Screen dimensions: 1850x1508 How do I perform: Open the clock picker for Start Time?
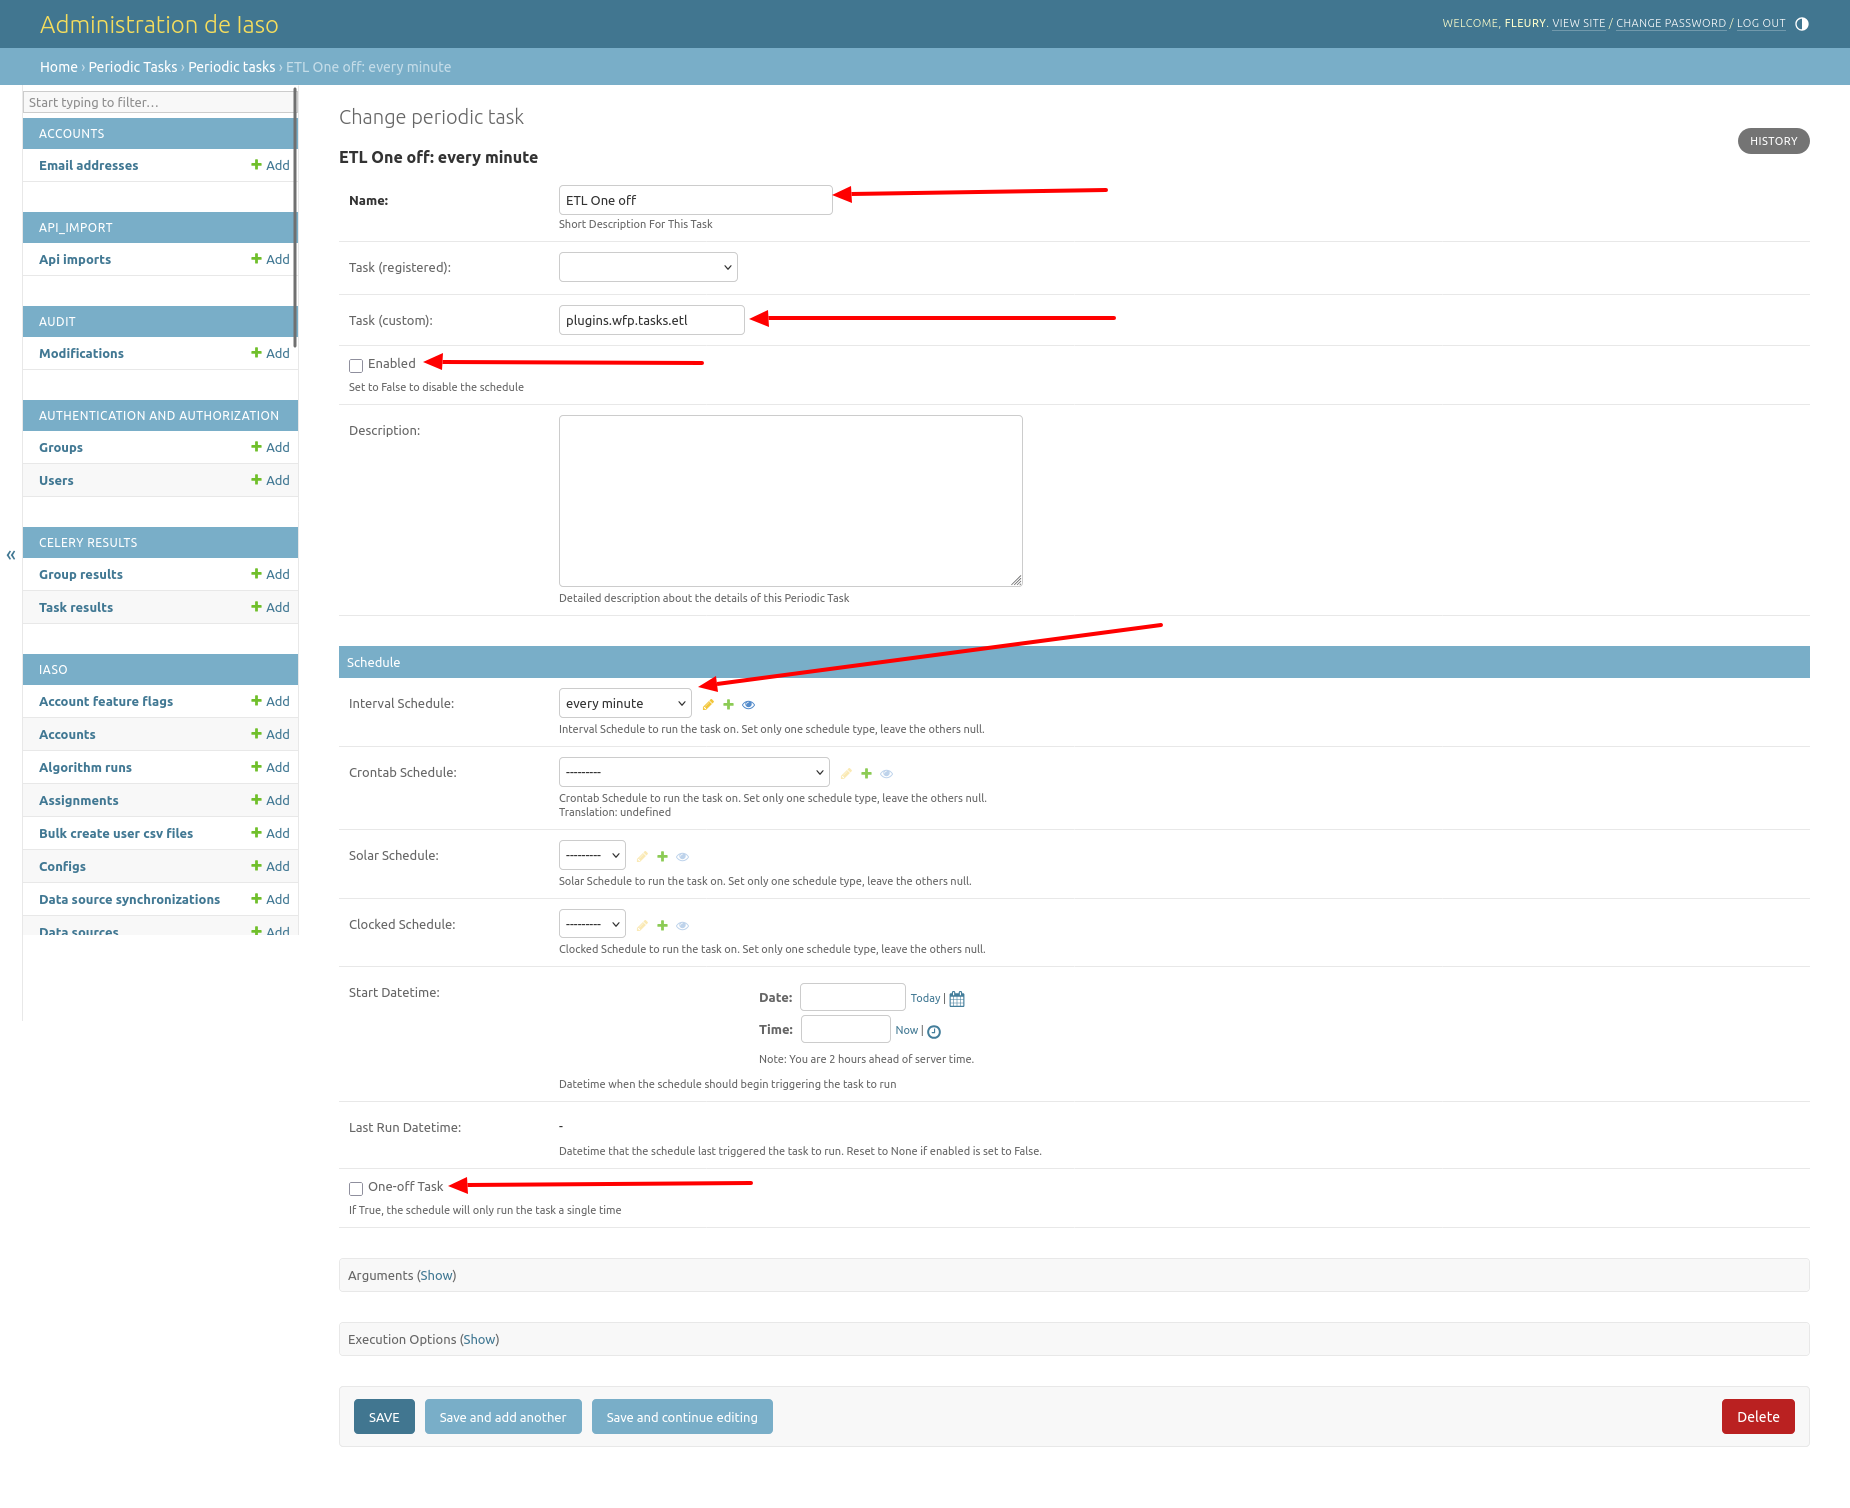pyautogui.click(x=934, y=1032)
